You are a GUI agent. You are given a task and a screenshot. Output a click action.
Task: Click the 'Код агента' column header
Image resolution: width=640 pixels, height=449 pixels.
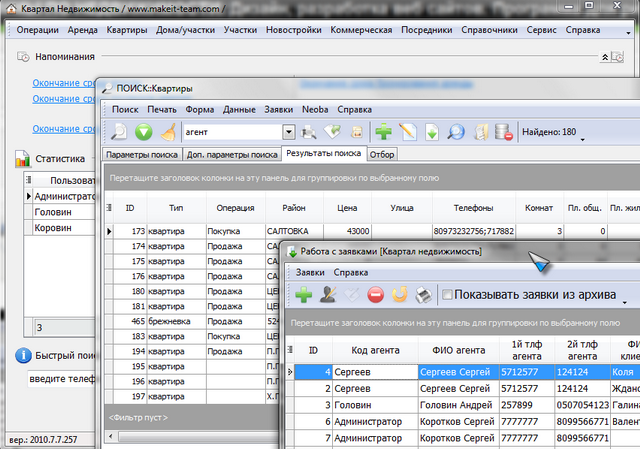pyautogui.click(x=376, y=350)
